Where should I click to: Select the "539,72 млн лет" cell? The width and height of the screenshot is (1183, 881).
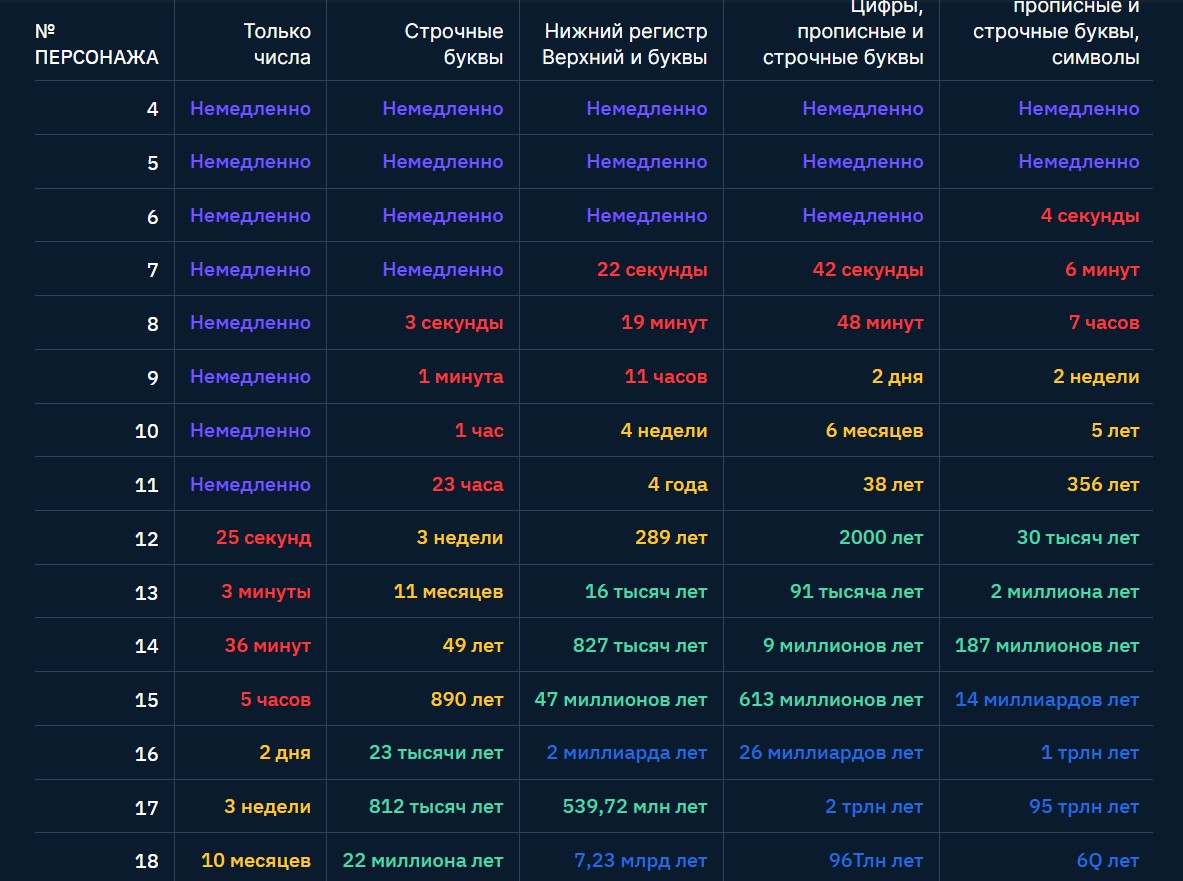(x=636, y=807)
